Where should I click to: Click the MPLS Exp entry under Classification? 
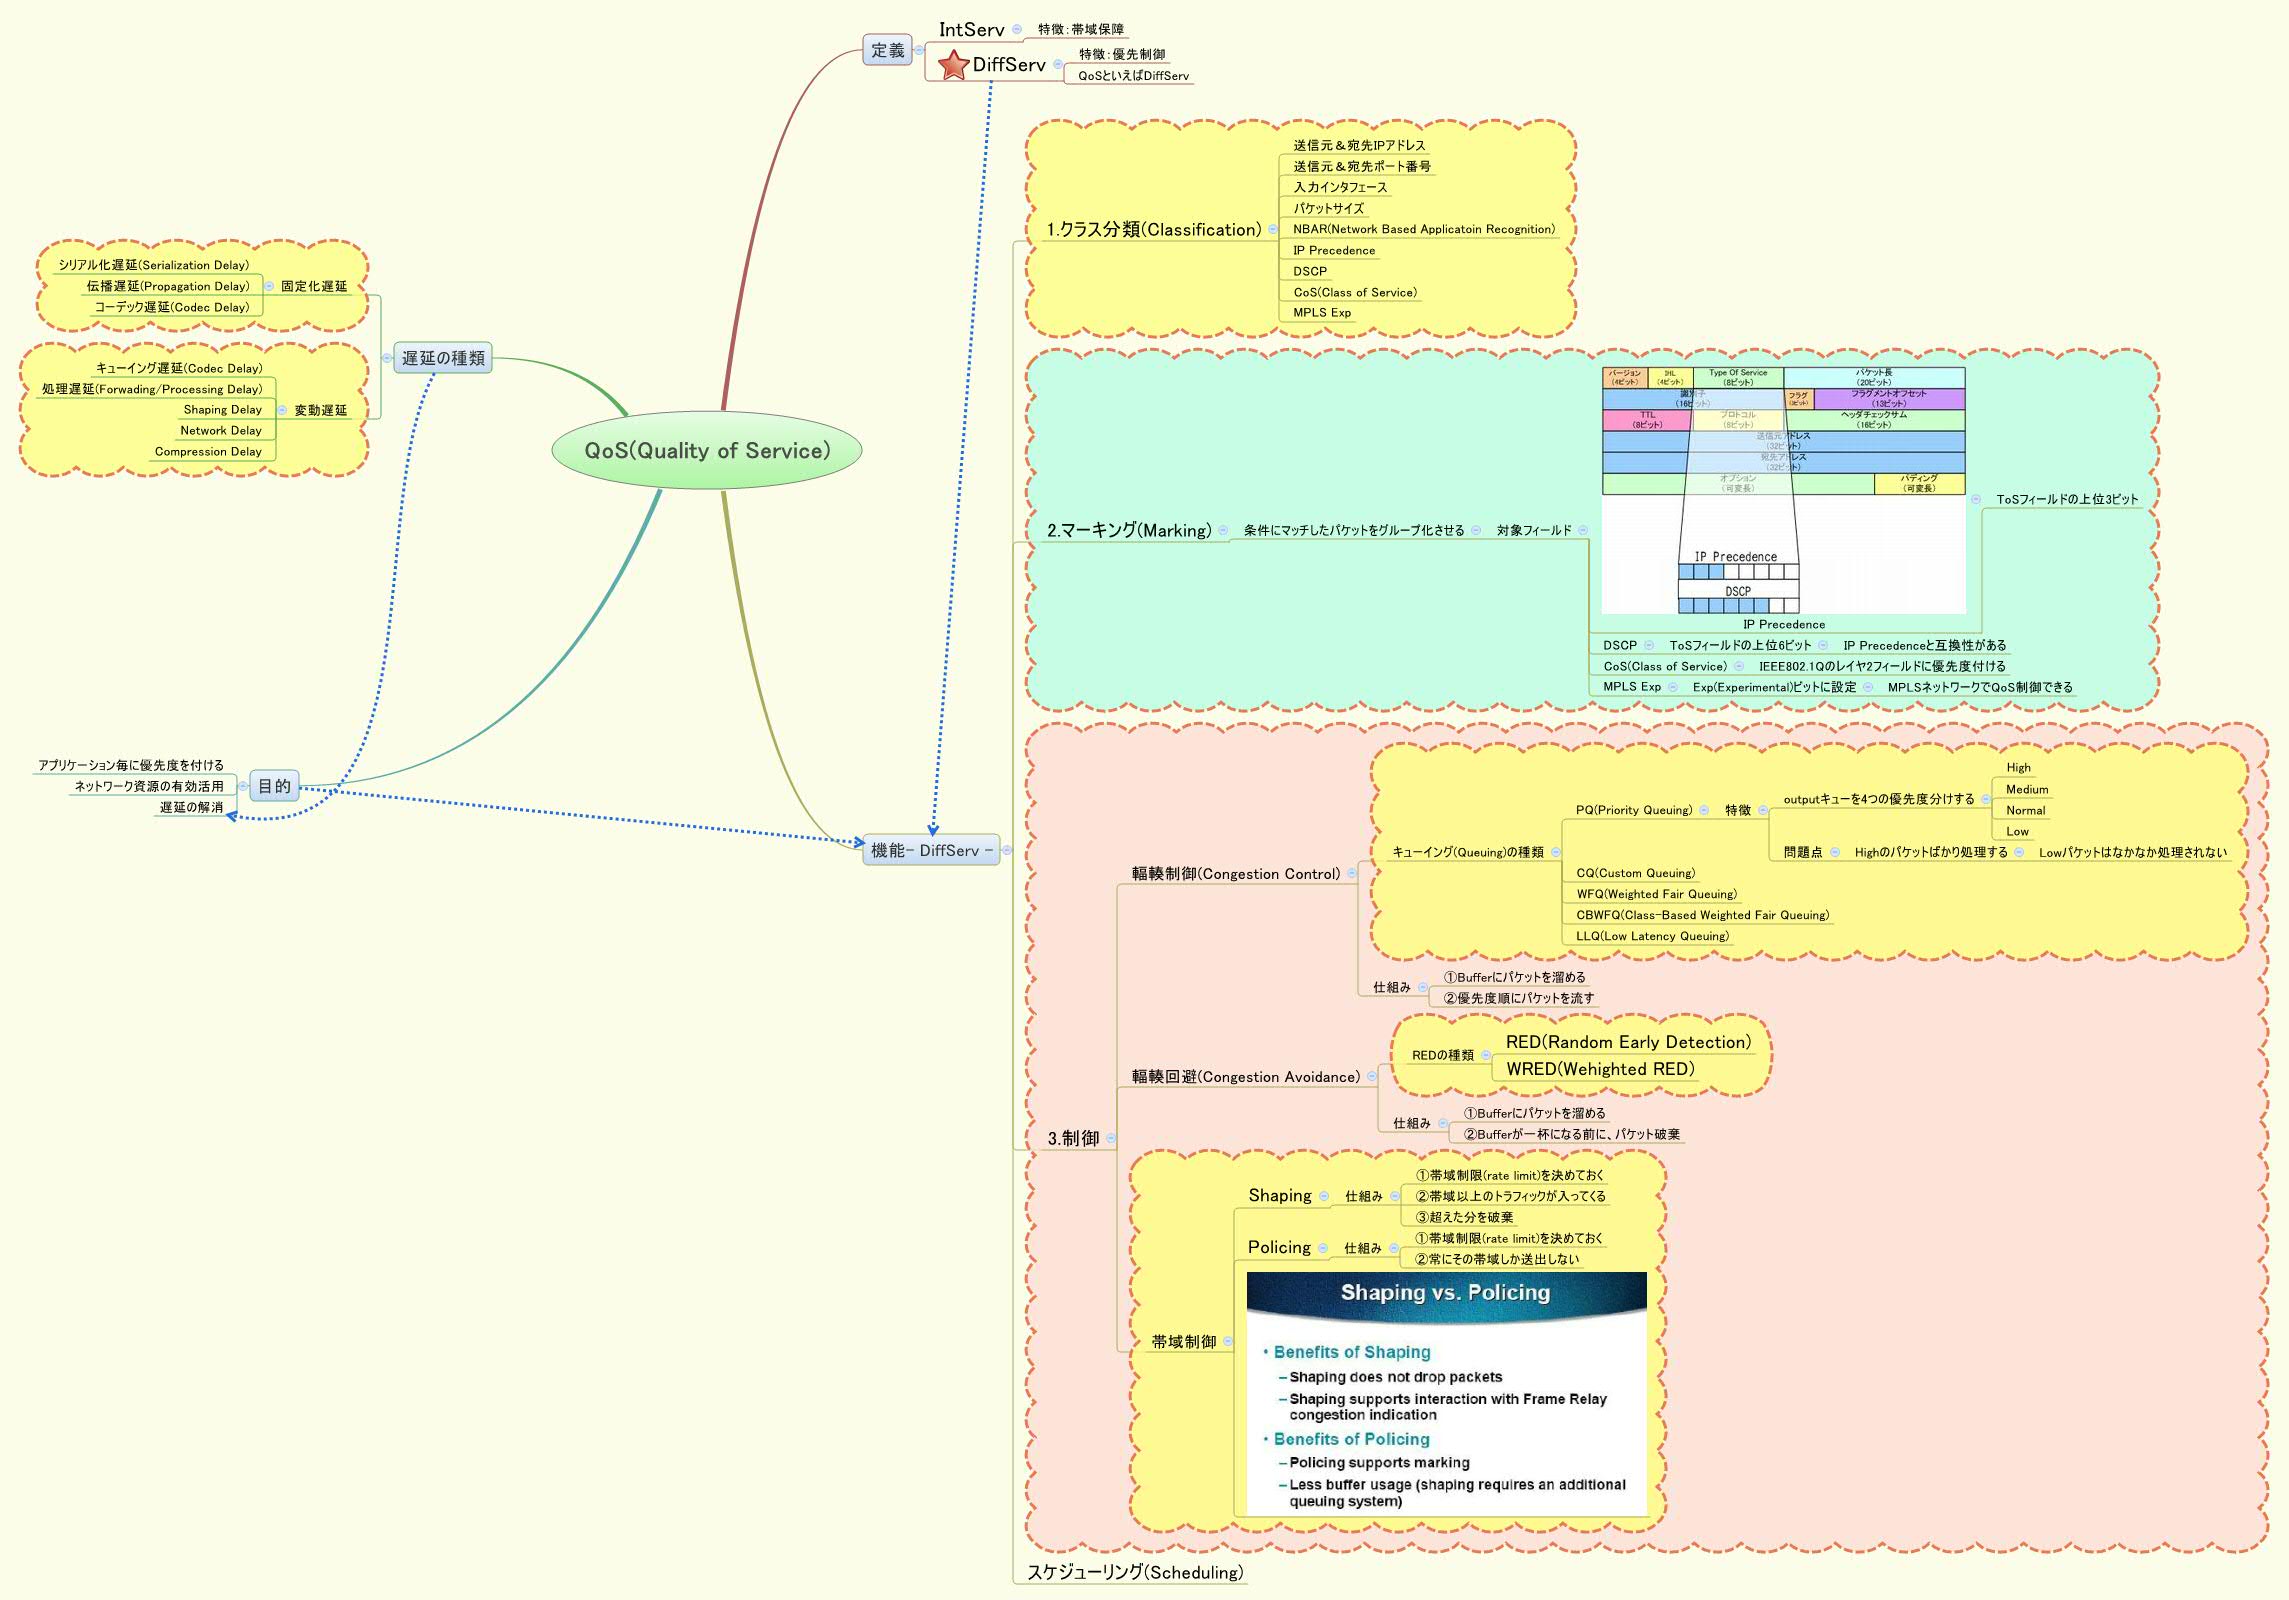pyautogui.click(x=1322, y=312)
